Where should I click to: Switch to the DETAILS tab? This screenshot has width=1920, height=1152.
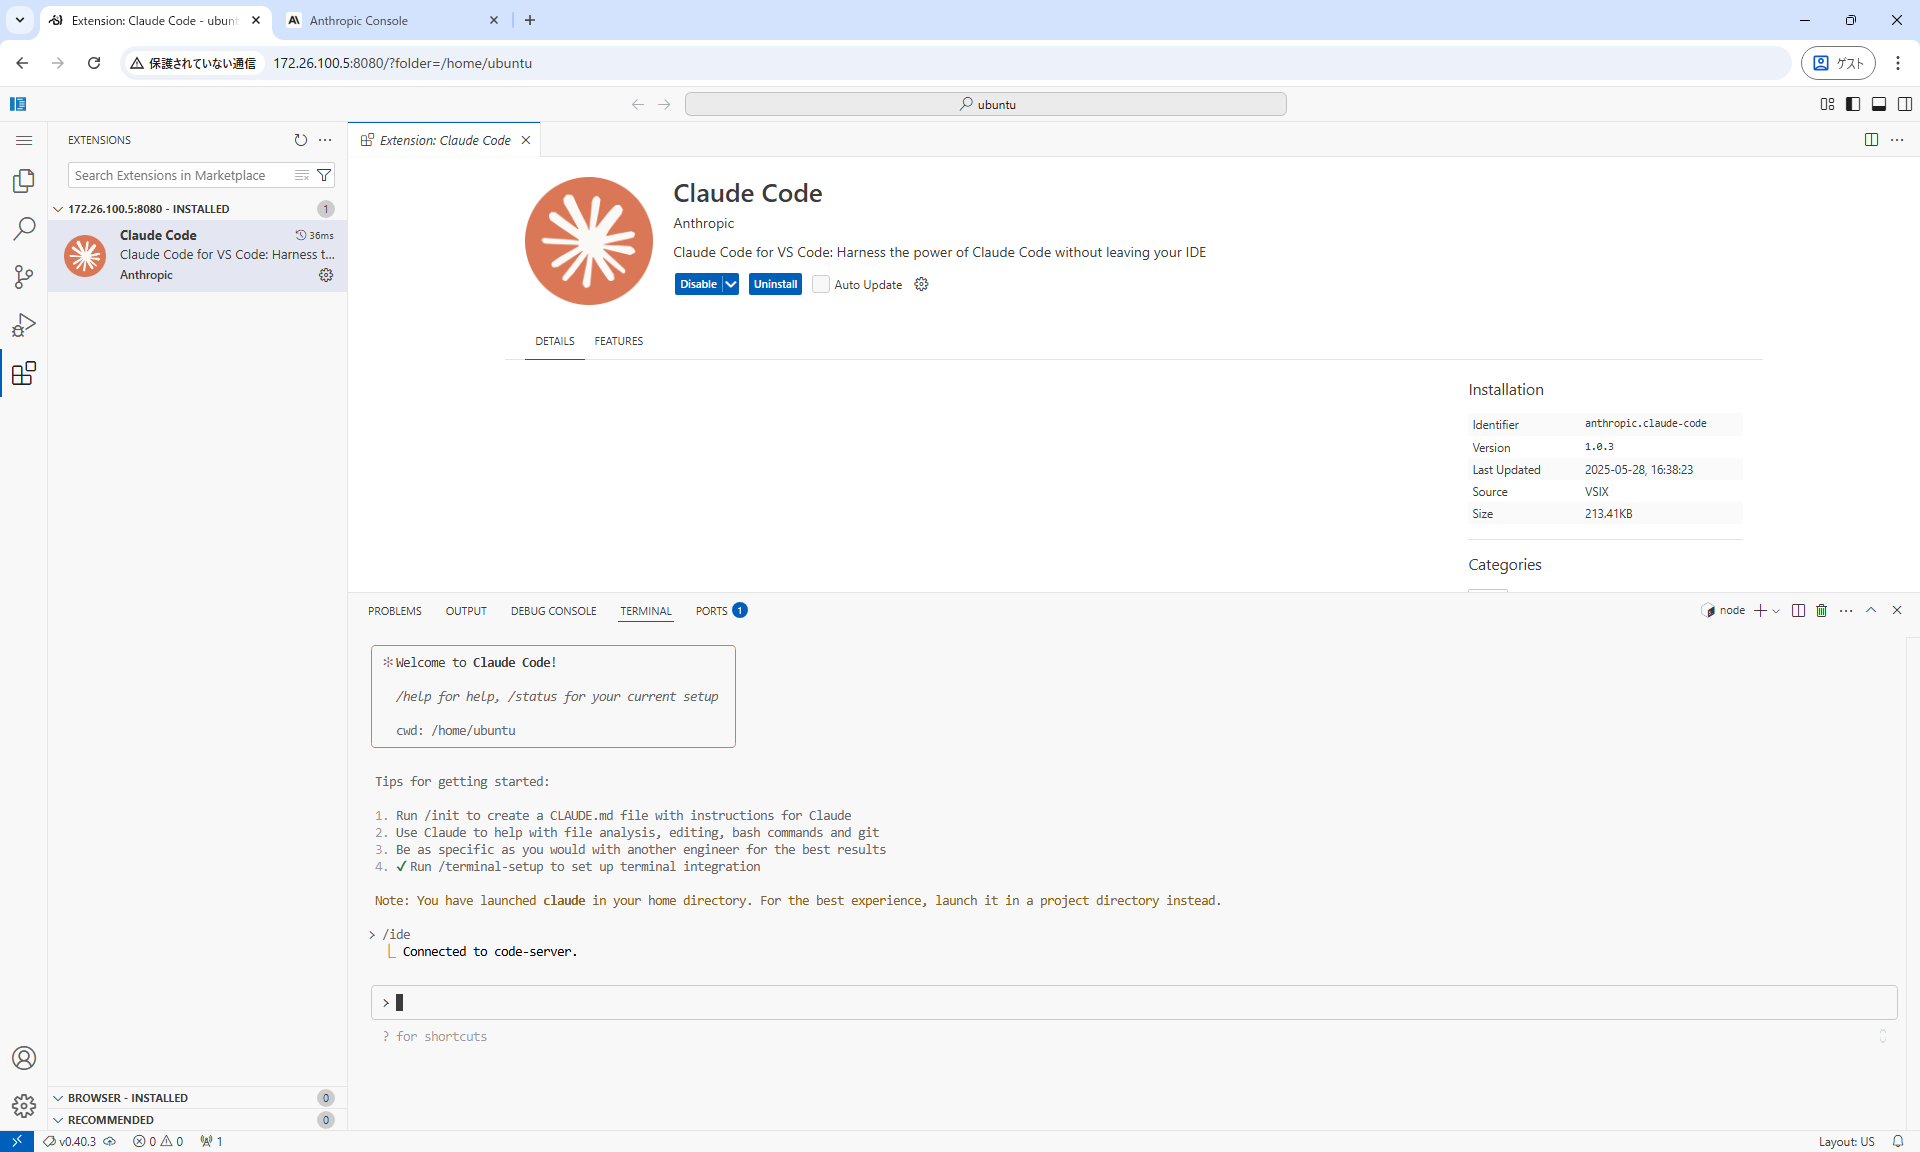coord(555,341)
